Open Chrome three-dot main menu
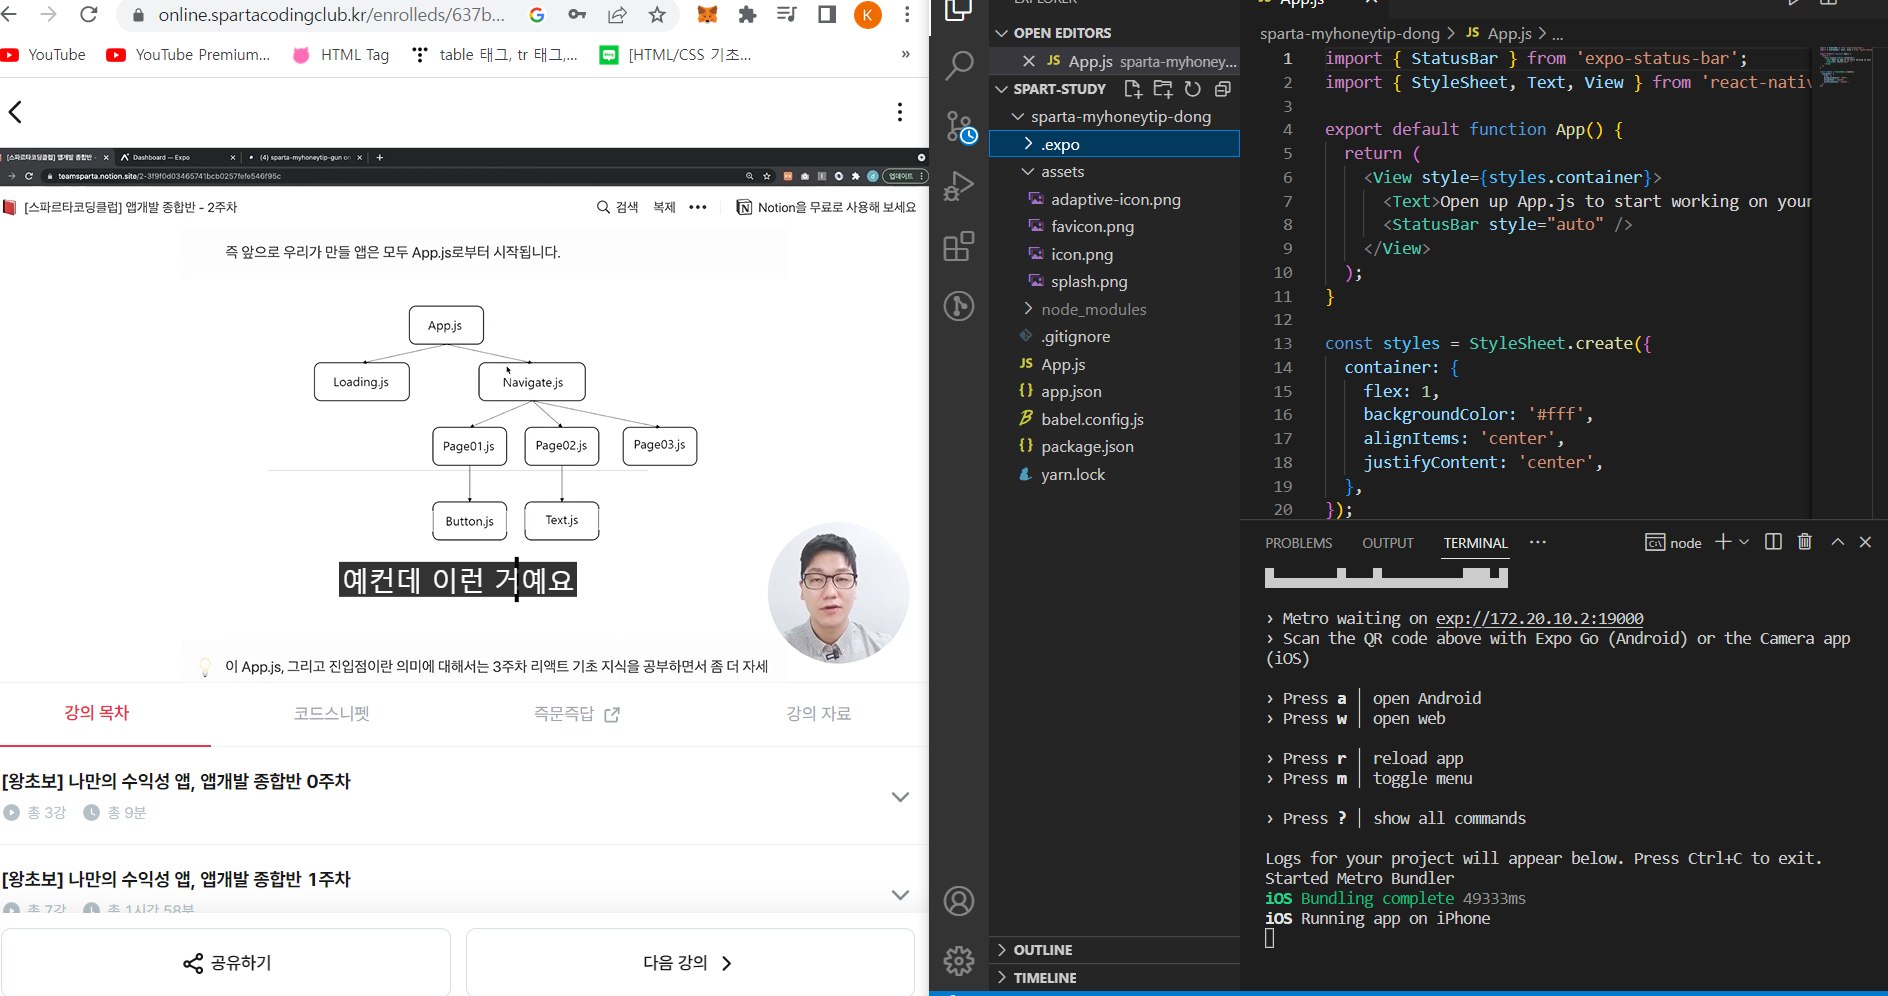 [907, 14]
